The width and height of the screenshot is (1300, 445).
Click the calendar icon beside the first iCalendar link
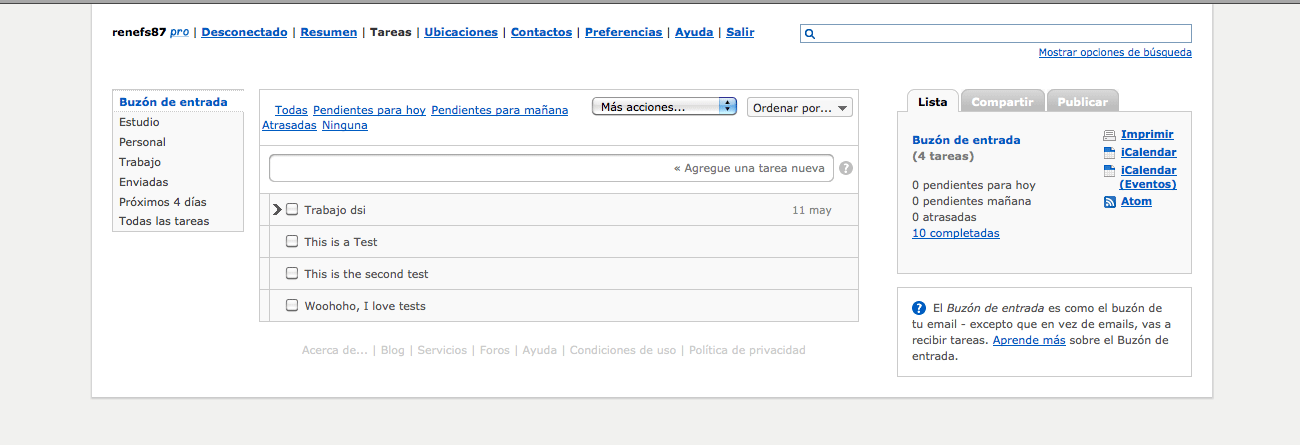click(1108, 153)
